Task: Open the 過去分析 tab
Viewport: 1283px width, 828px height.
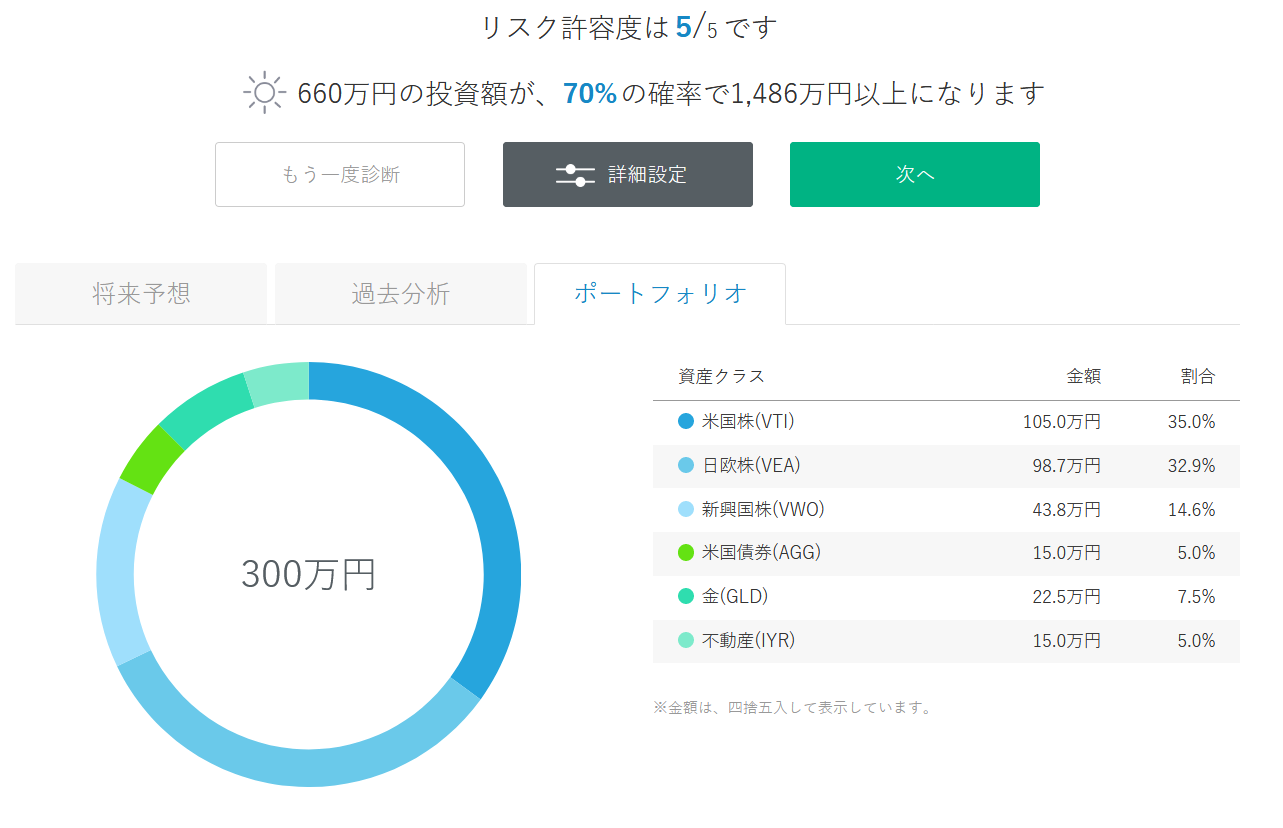Action: (400, 294)
